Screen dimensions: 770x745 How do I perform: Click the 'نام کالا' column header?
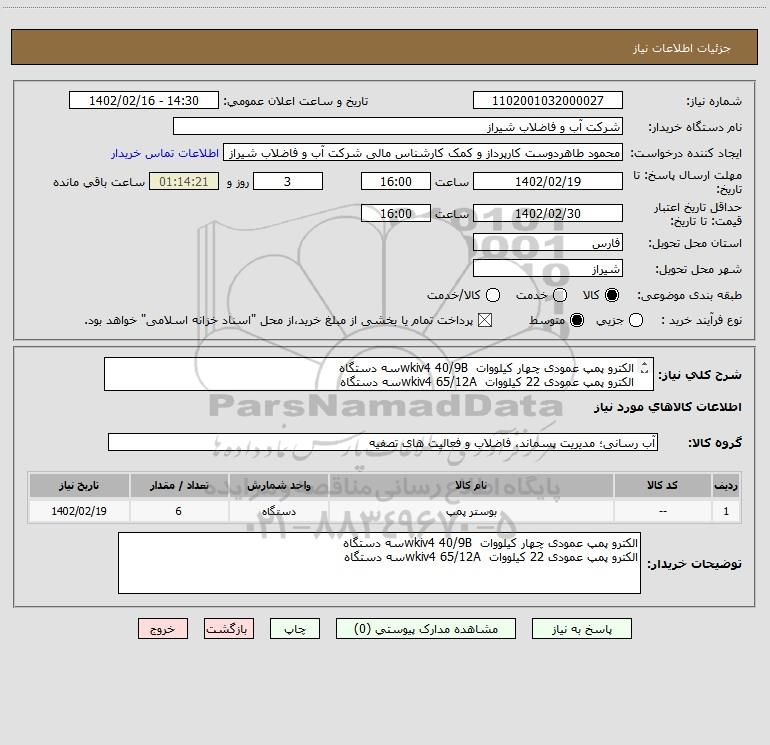[471, 485]
